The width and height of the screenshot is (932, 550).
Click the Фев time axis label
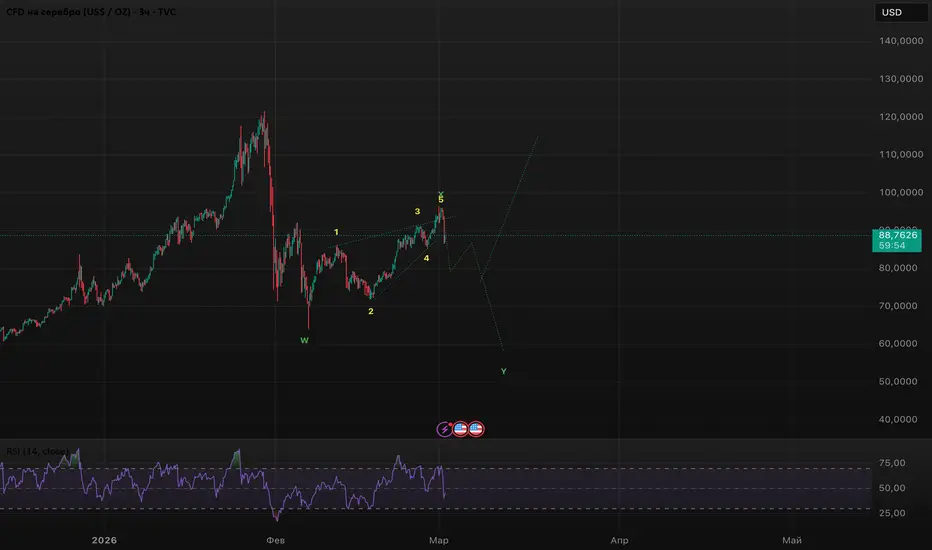tap(275, 540)
